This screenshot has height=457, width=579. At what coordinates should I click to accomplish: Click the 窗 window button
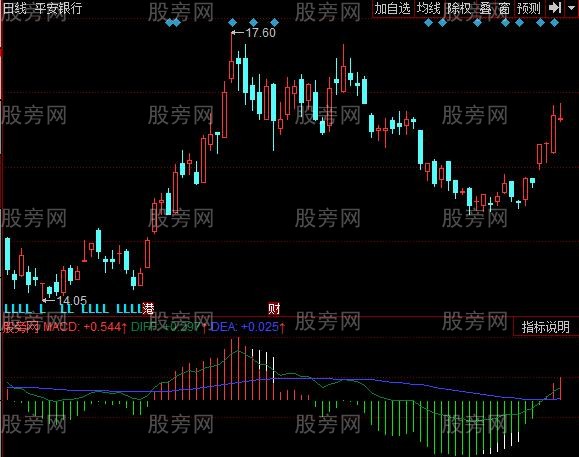point(504,8)
